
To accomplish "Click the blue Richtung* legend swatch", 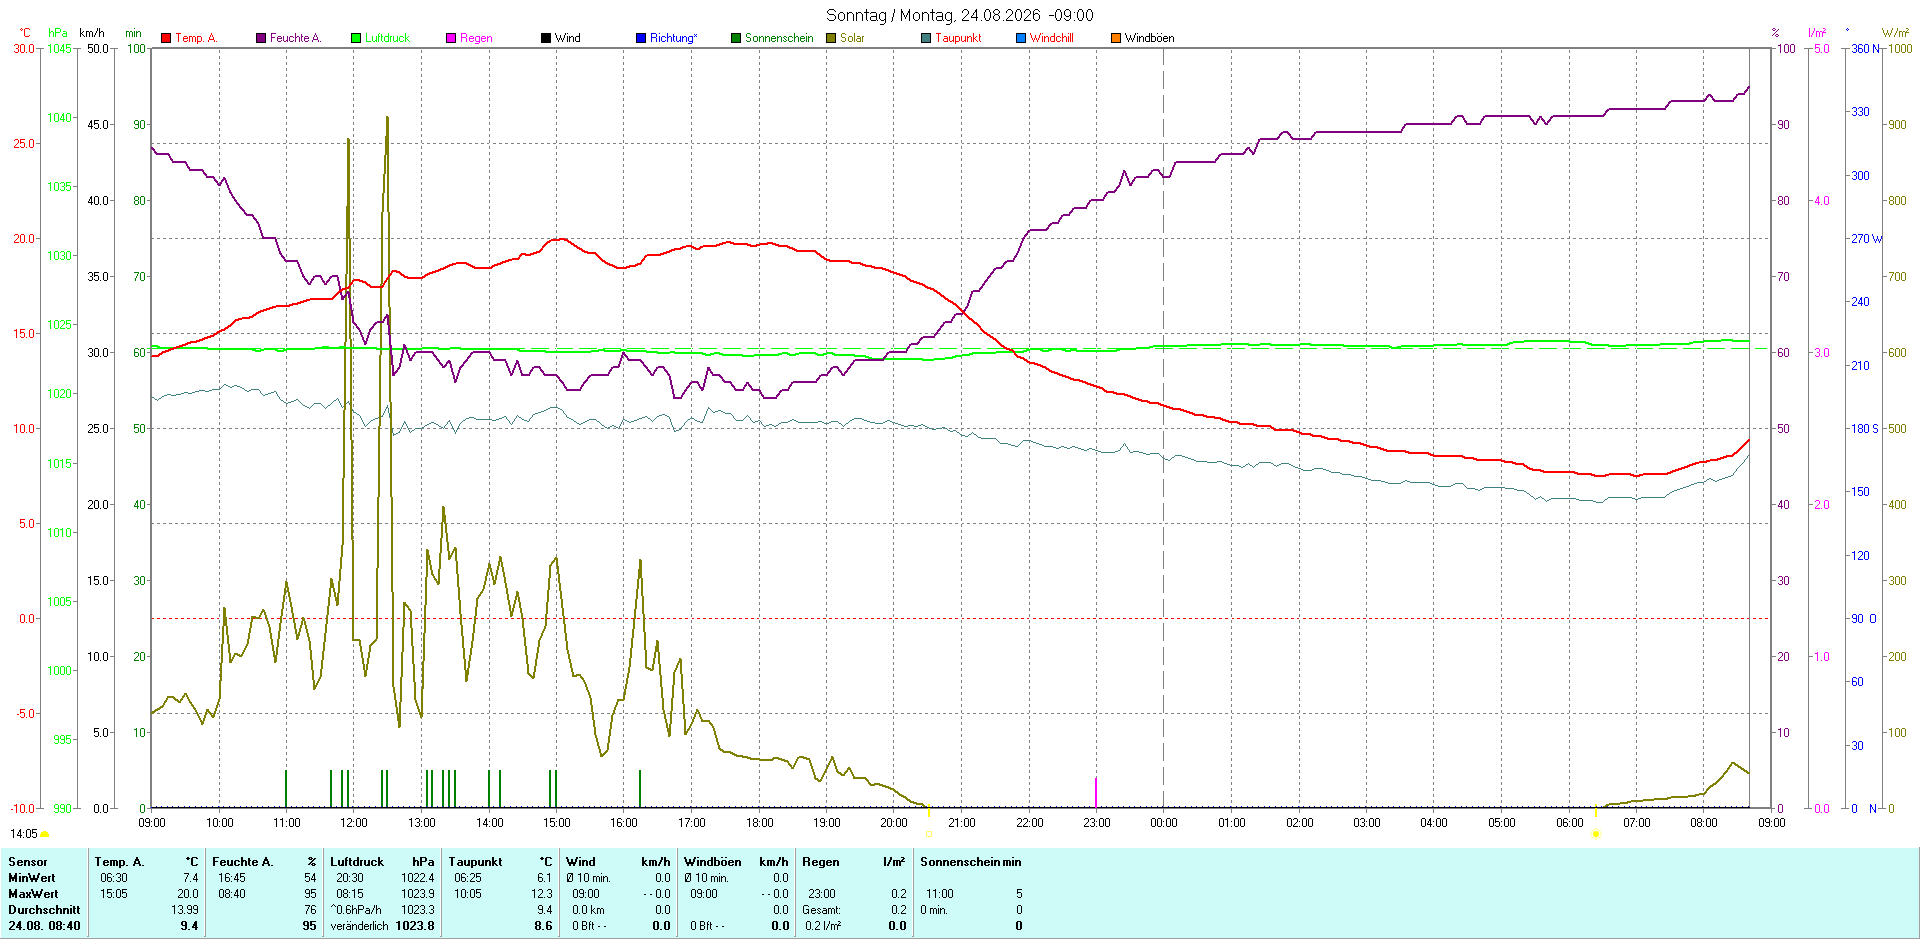I will click(641, 38).
